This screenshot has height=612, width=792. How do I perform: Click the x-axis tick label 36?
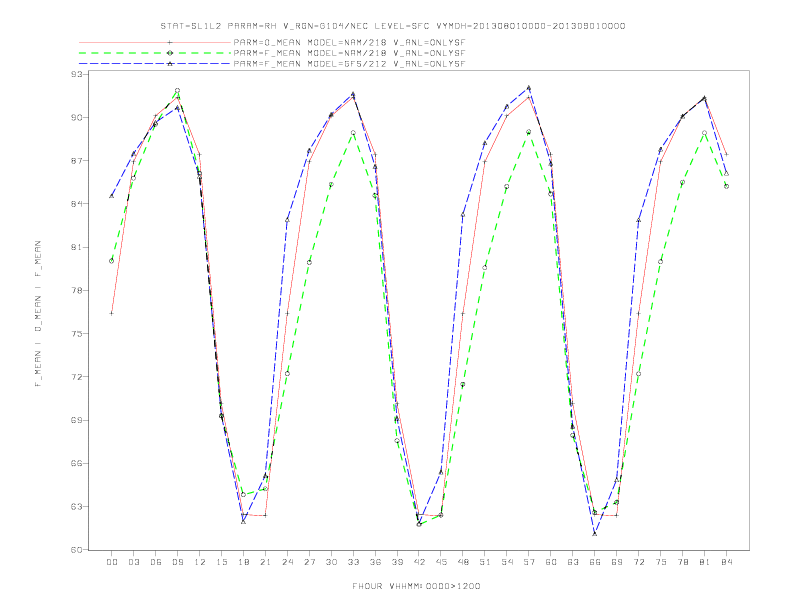375,562
